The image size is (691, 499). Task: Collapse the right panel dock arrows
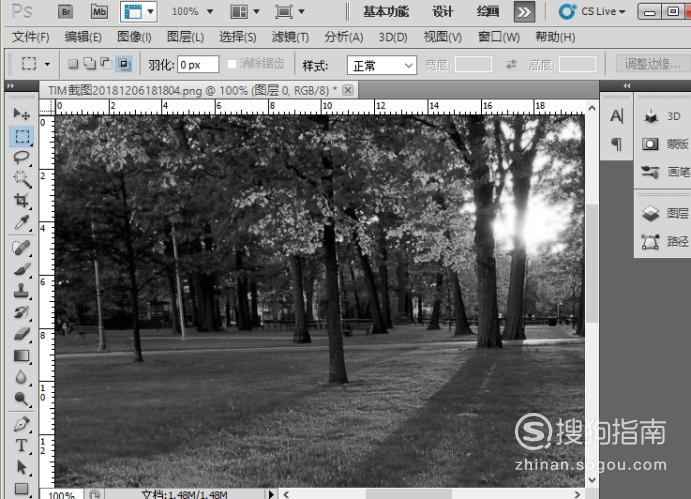[627, 86]
